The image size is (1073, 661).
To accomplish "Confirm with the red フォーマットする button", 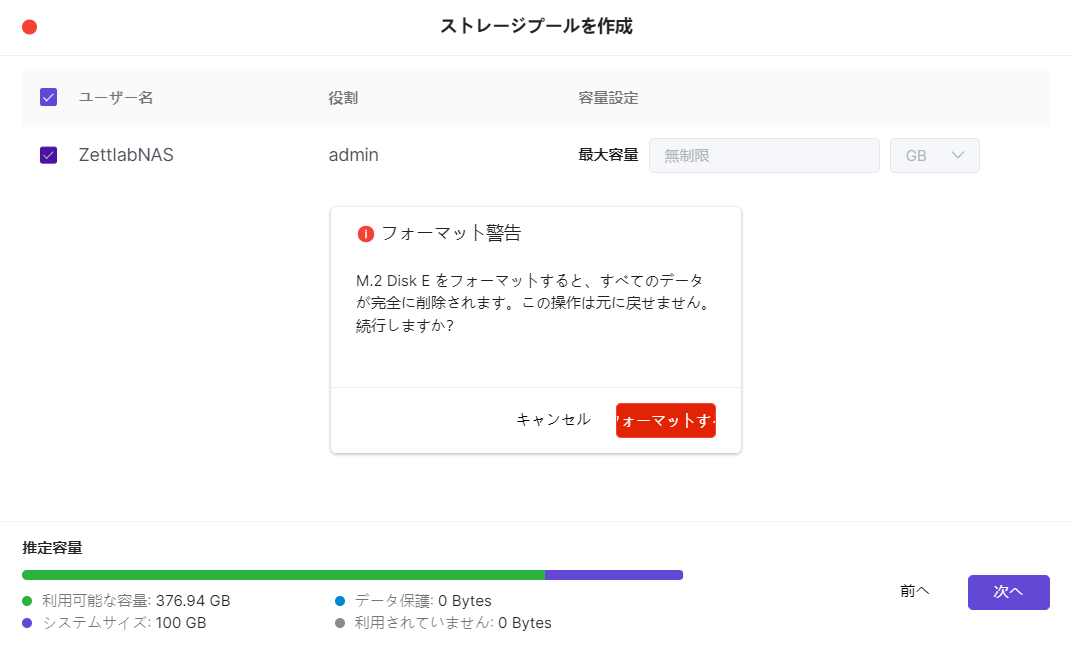I will pos(665,420).
